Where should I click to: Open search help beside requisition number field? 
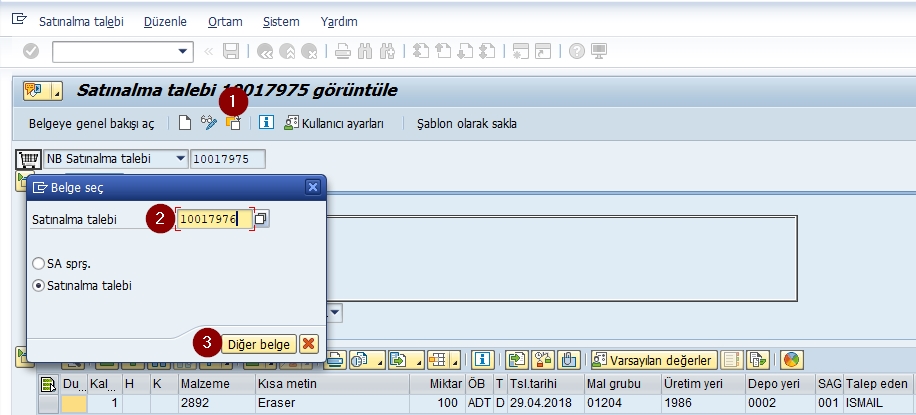(261, 219)
